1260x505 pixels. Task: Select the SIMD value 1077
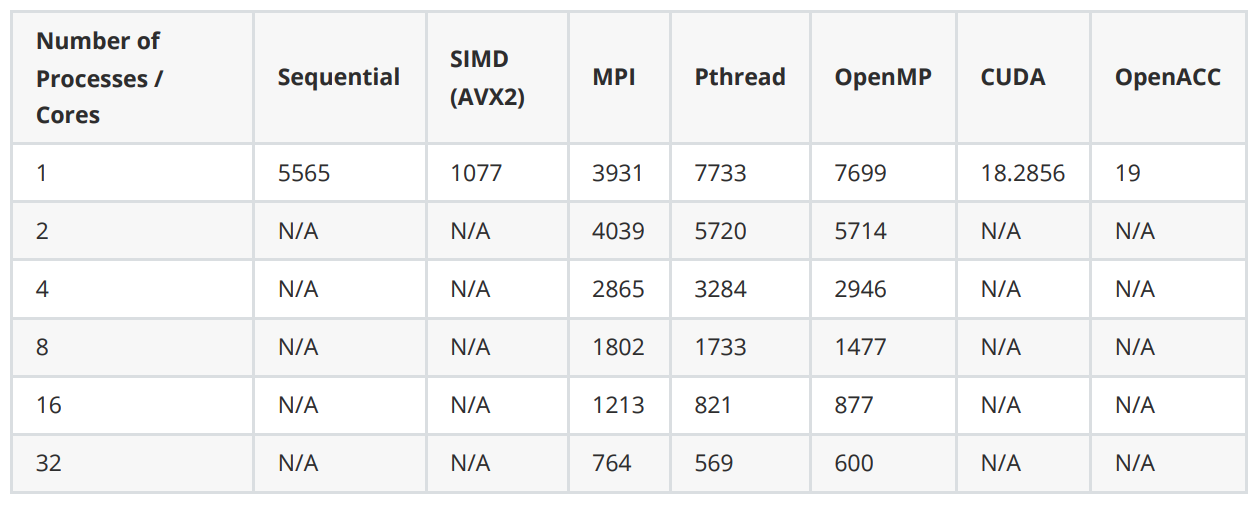[x=476, y=174]
